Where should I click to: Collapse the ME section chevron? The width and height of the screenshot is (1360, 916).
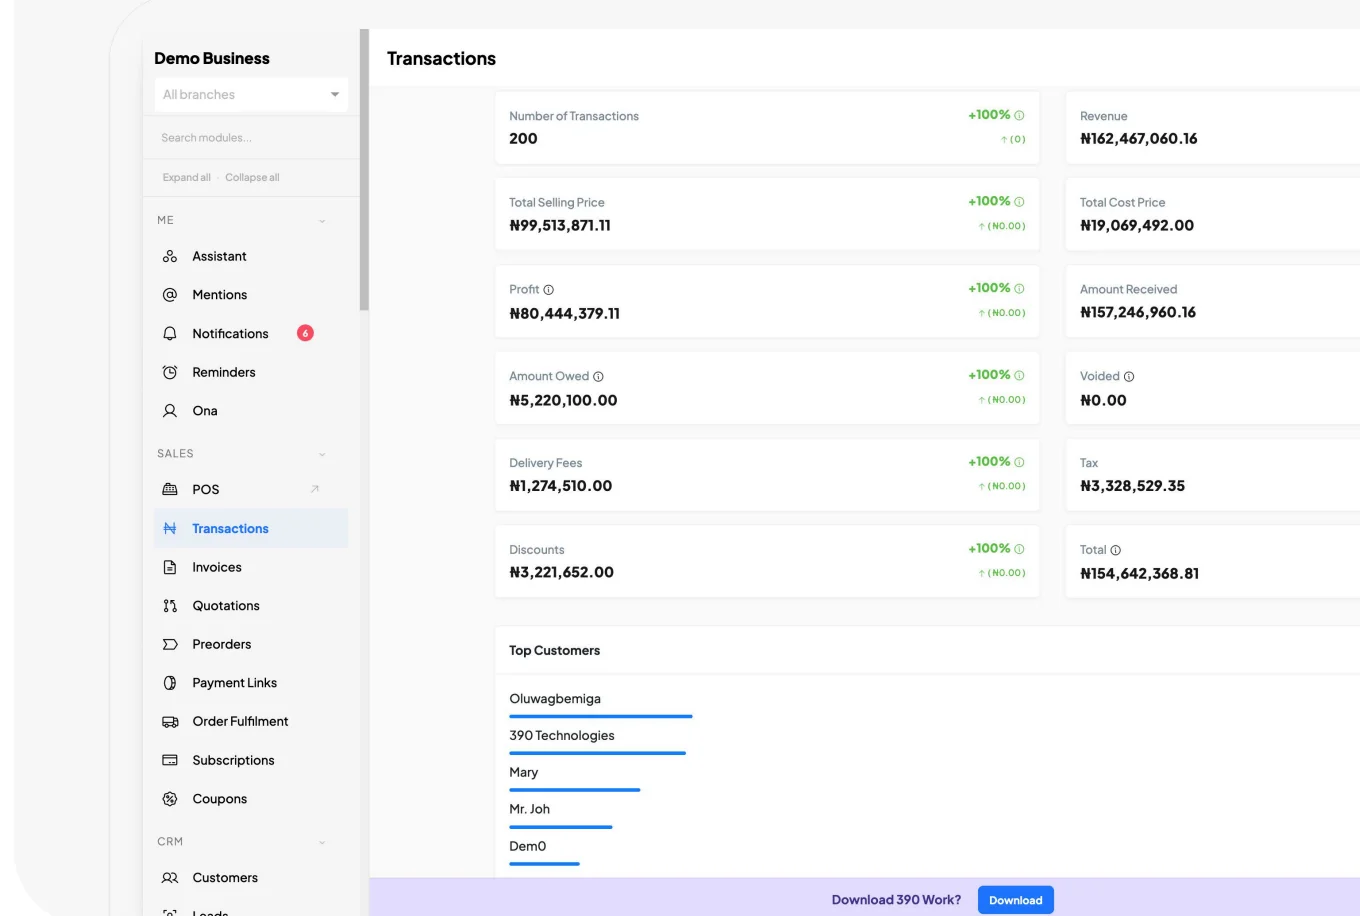coord(322,221)
